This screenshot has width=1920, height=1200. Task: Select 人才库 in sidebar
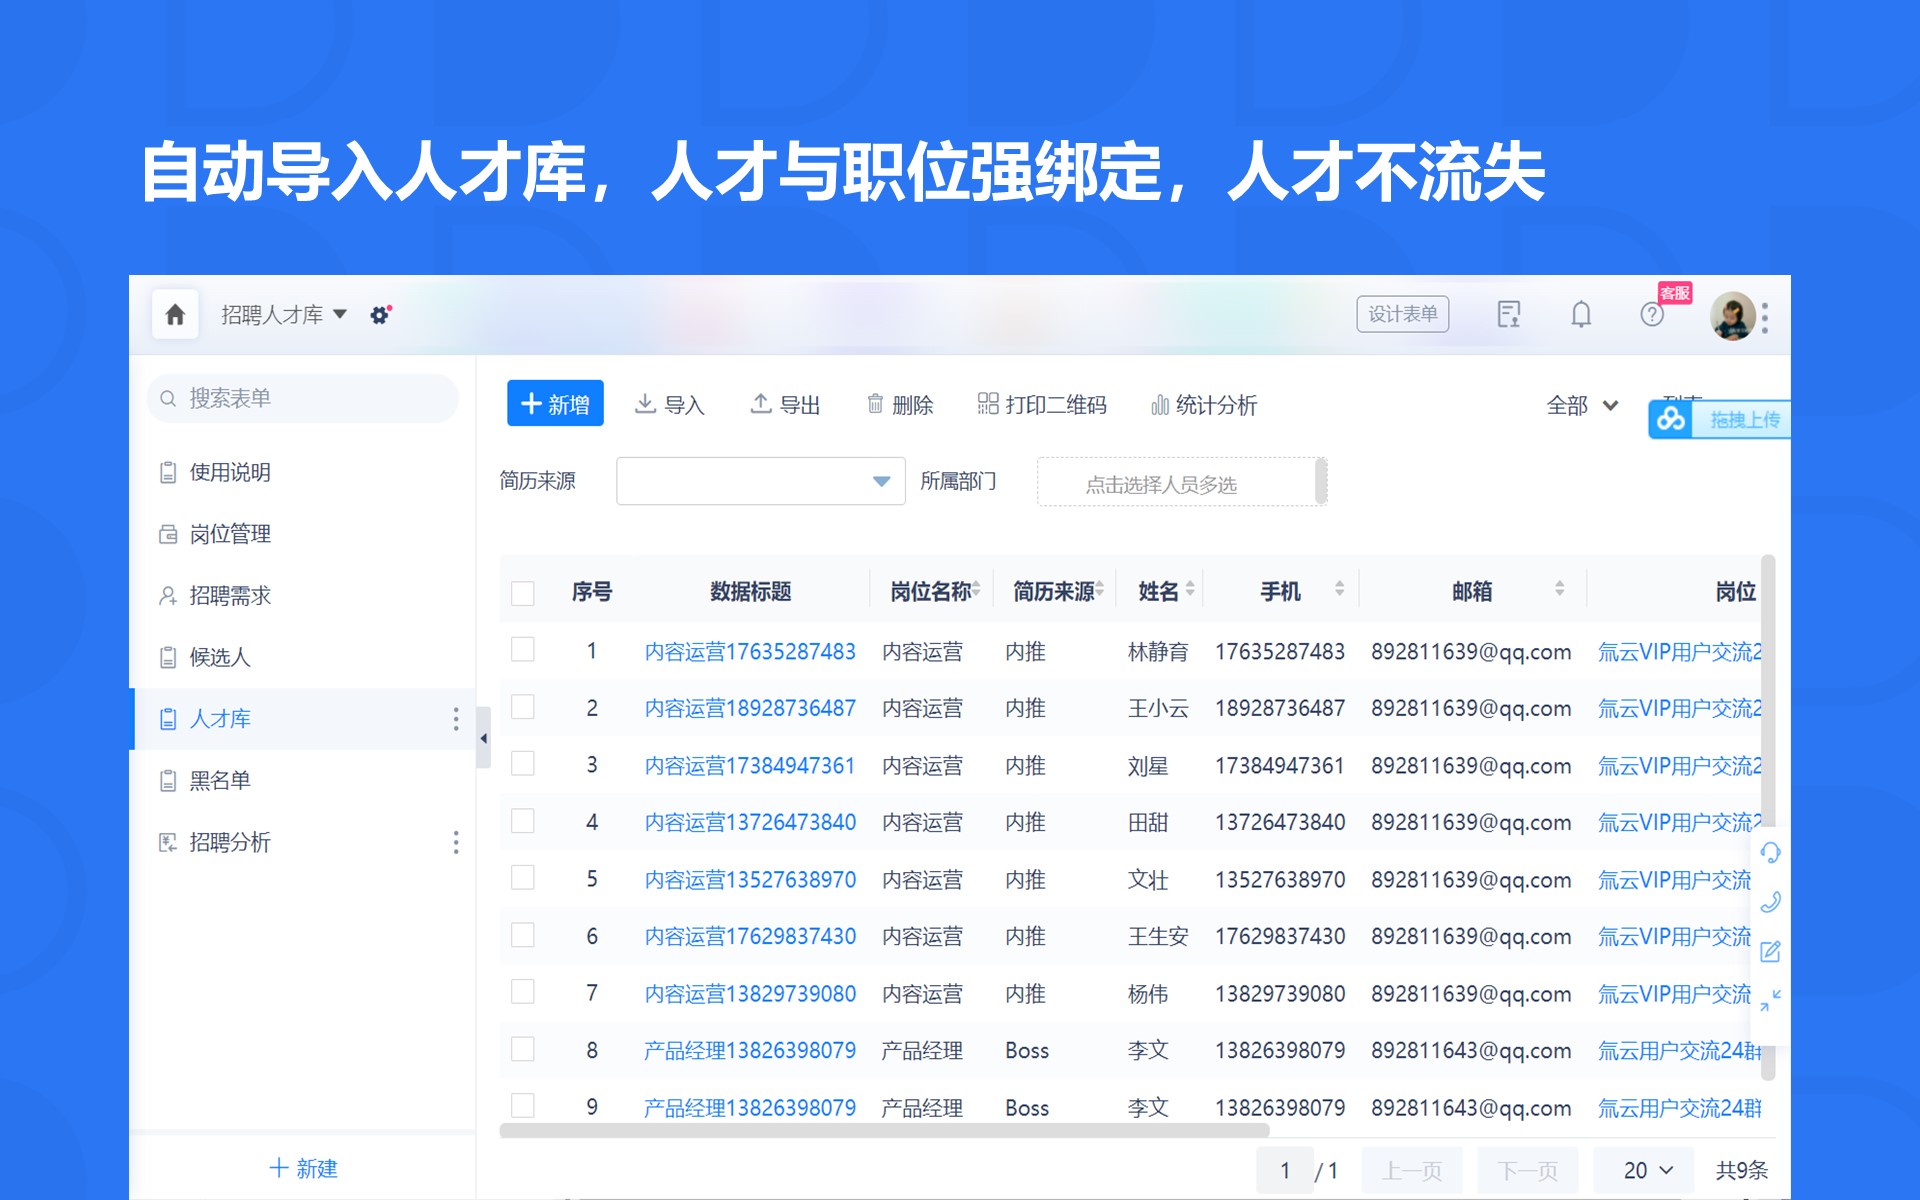pyautogui.click(x=303, y=719)
